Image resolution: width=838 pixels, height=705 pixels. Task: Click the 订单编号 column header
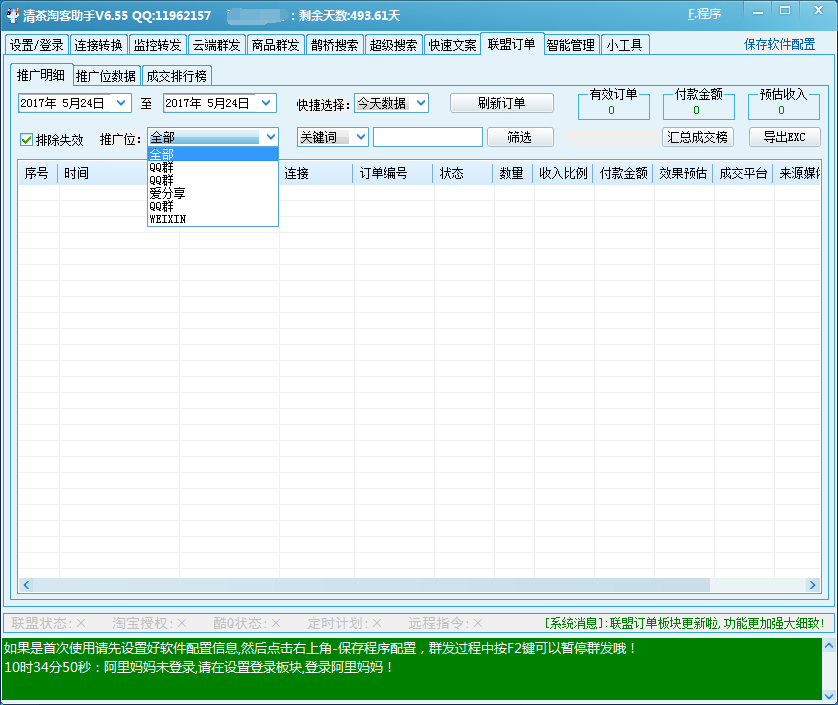392,173
